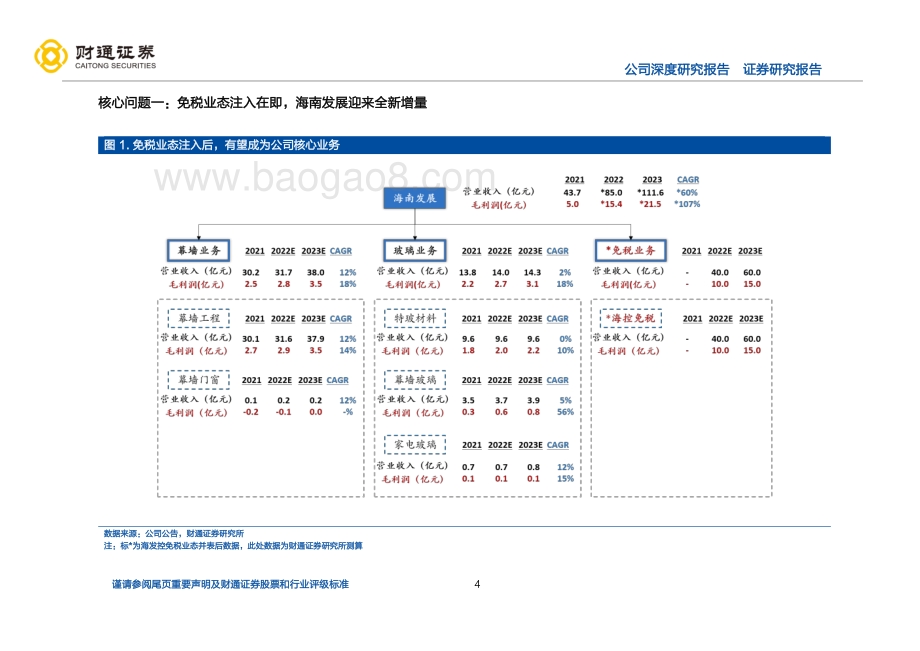Viewport: 920px width, 651px height.
Task: Click the *21.5 gross profit value
Action: pos(650,204)
